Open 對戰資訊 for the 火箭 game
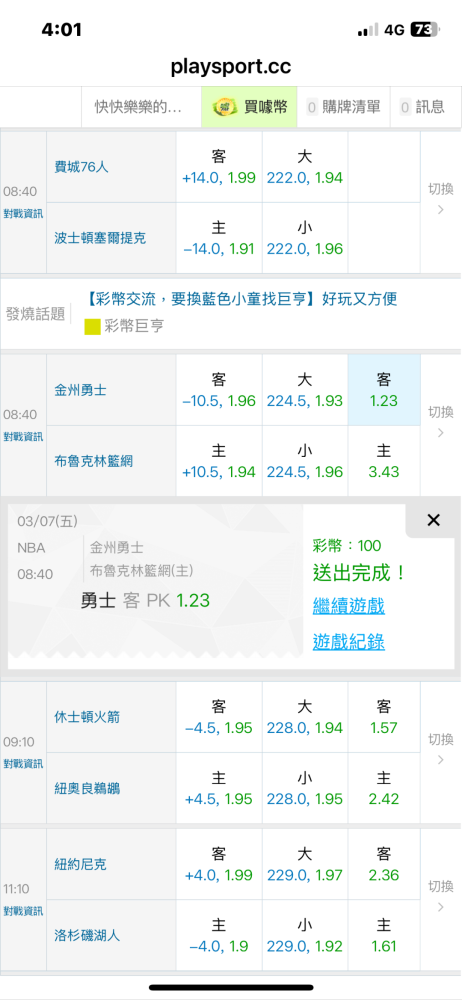The width and height of the screenshot is (462, 1000). [23, 764]
